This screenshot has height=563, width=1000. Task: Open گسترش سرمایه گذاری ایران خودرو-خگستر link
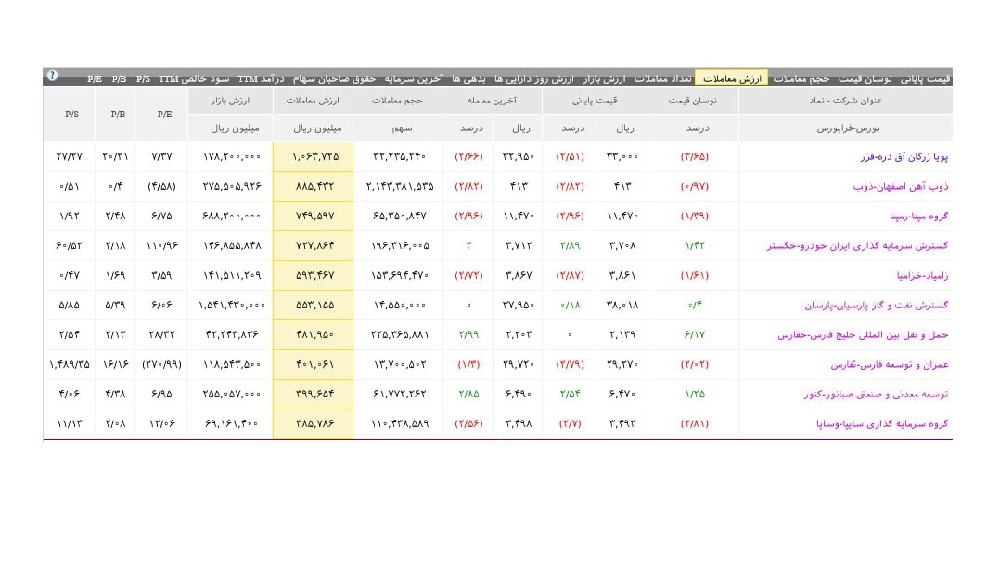pyautogui.click(x=857, y=245)
